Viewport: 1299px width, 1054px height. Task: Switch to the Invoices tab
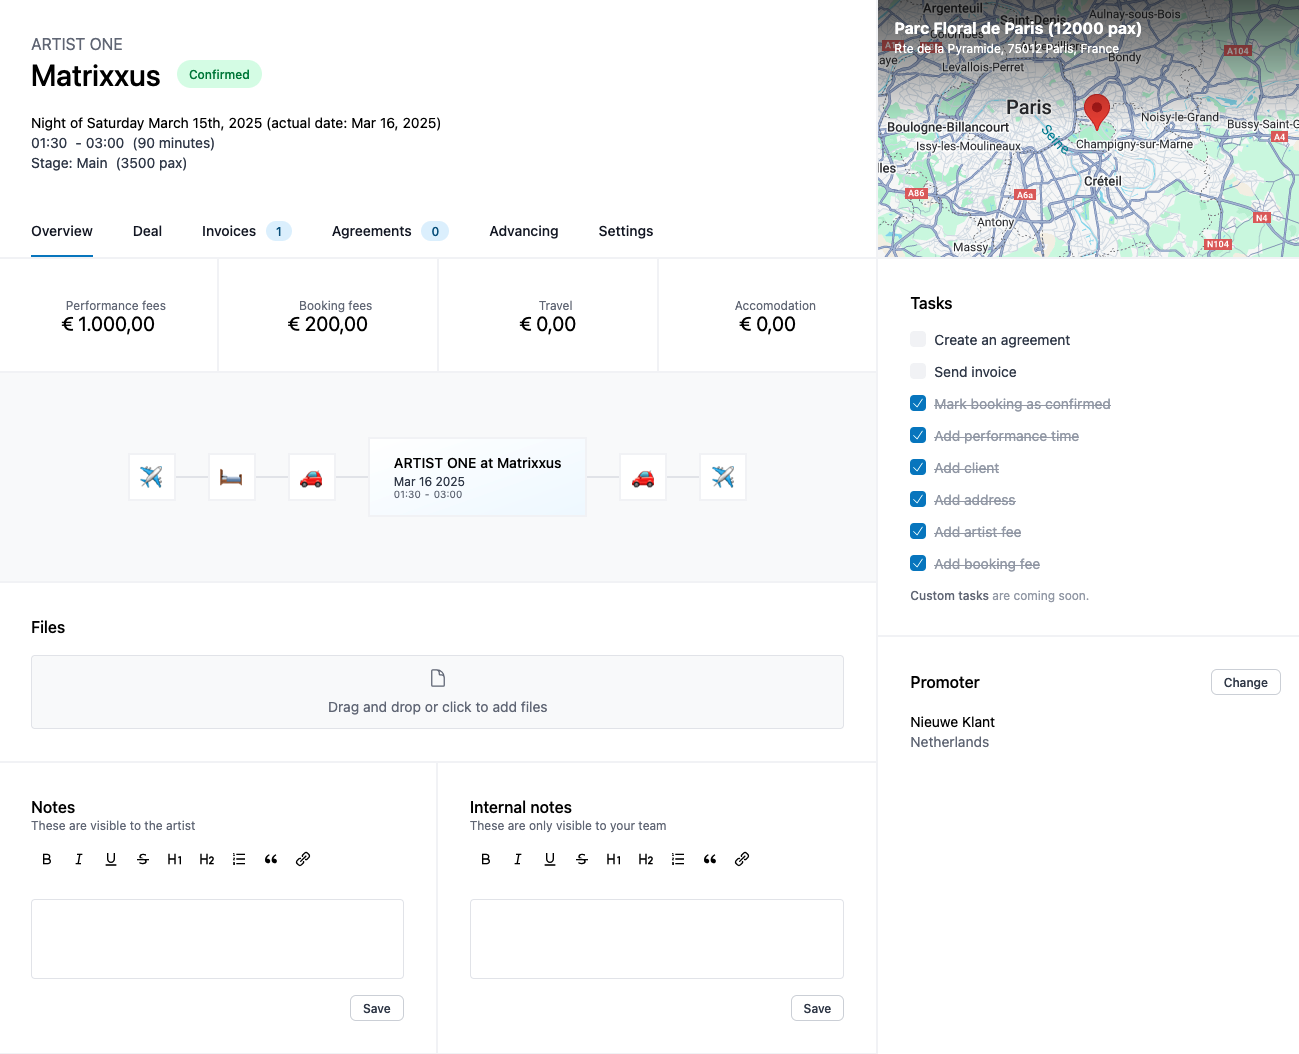click(228, 231)
